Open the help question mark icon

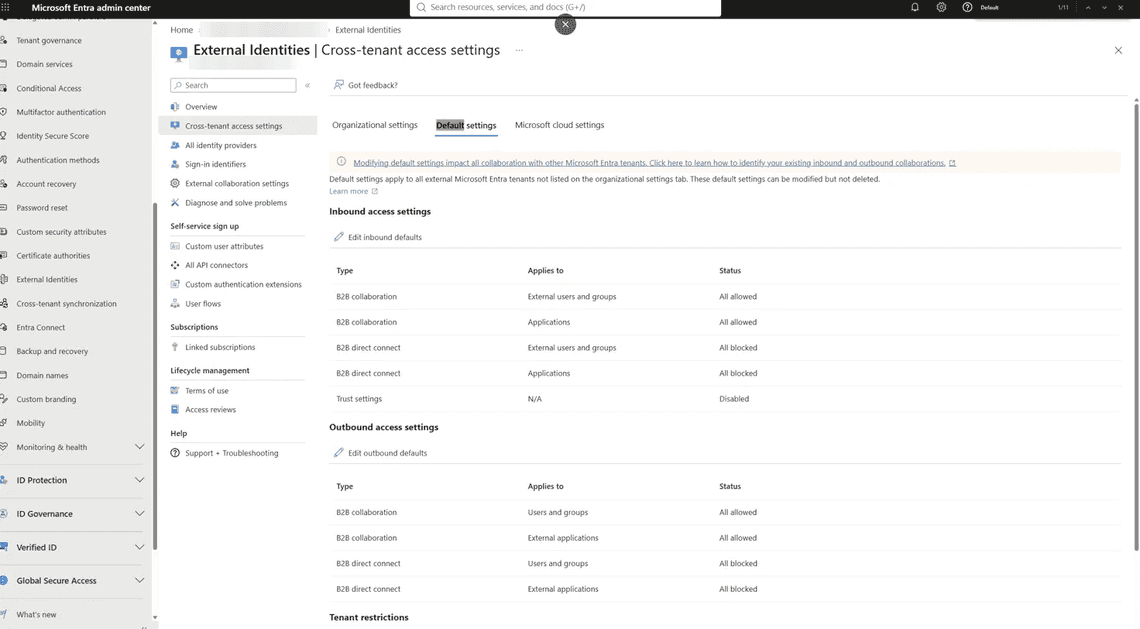pyautogui.click(x=967, y=7)
